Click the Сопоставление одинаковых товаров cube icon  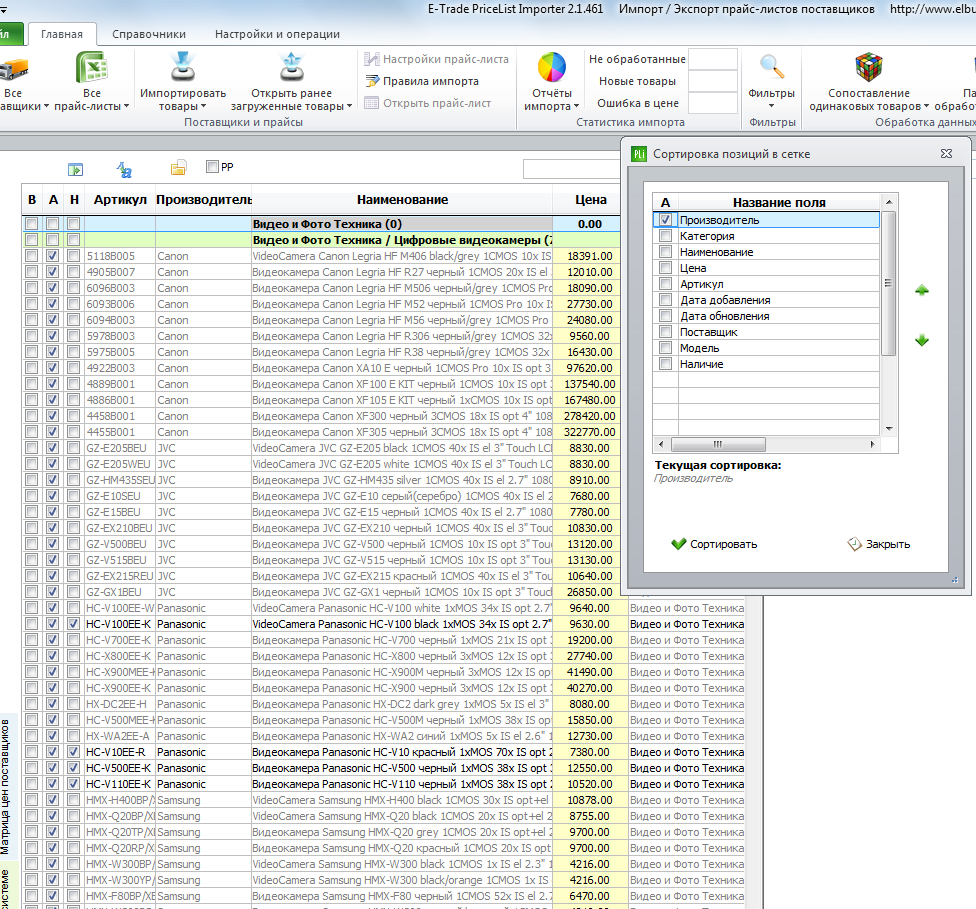coord(869,67)
